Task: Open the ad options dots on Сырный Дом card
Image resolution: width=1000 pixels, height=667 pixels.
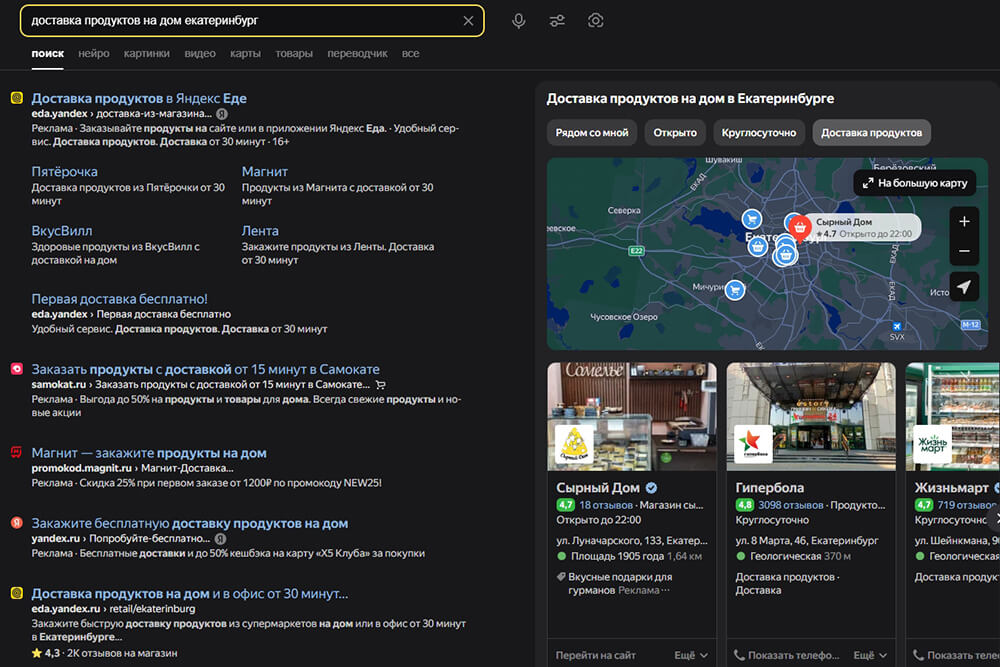Action: click(x=665, y=590)
